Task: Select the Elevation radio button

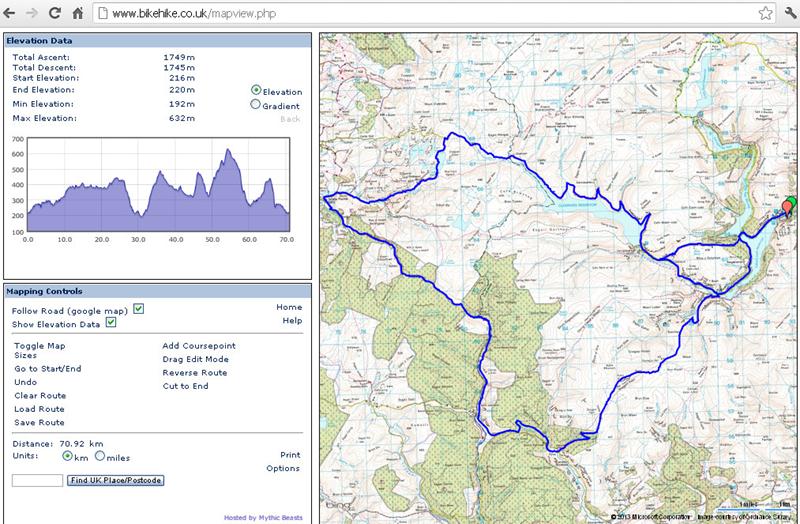Action: [x=256, y=90]
